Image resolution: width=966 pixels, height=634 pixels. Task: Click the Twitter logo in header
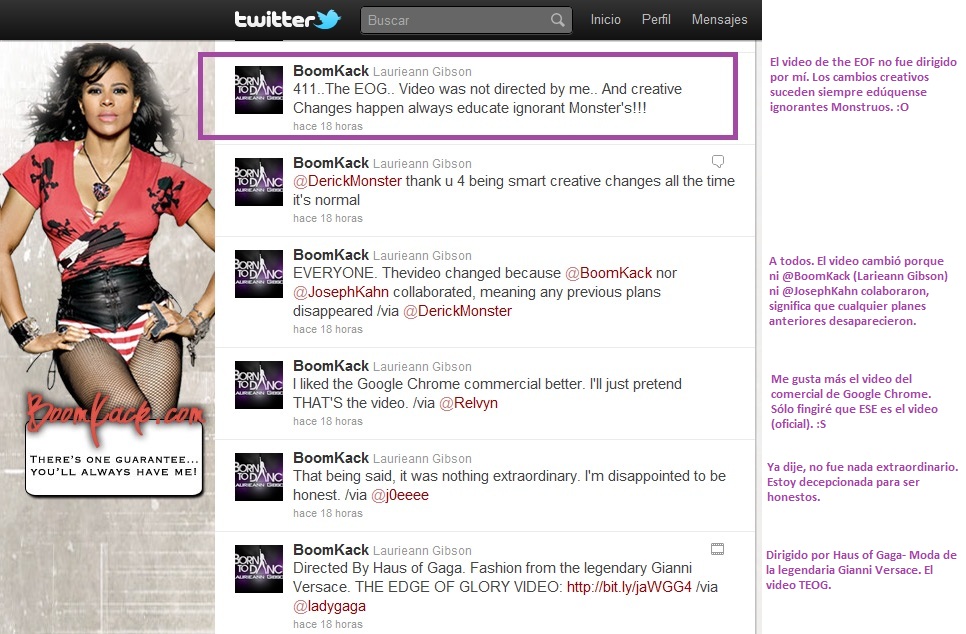(288, 19)
